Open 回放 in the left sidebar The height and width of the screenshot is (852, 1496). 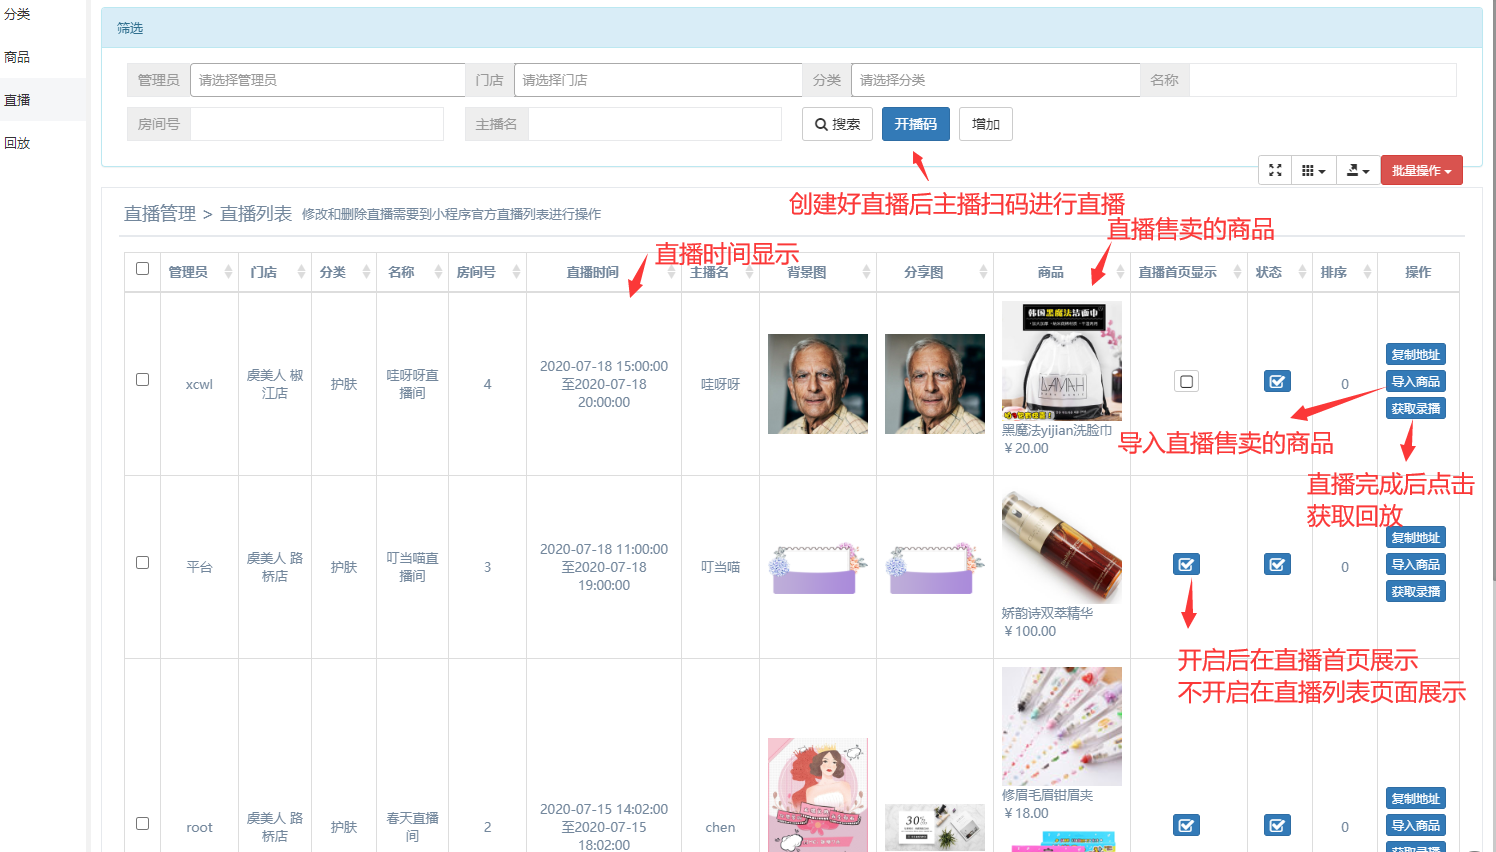click(17, 143)
